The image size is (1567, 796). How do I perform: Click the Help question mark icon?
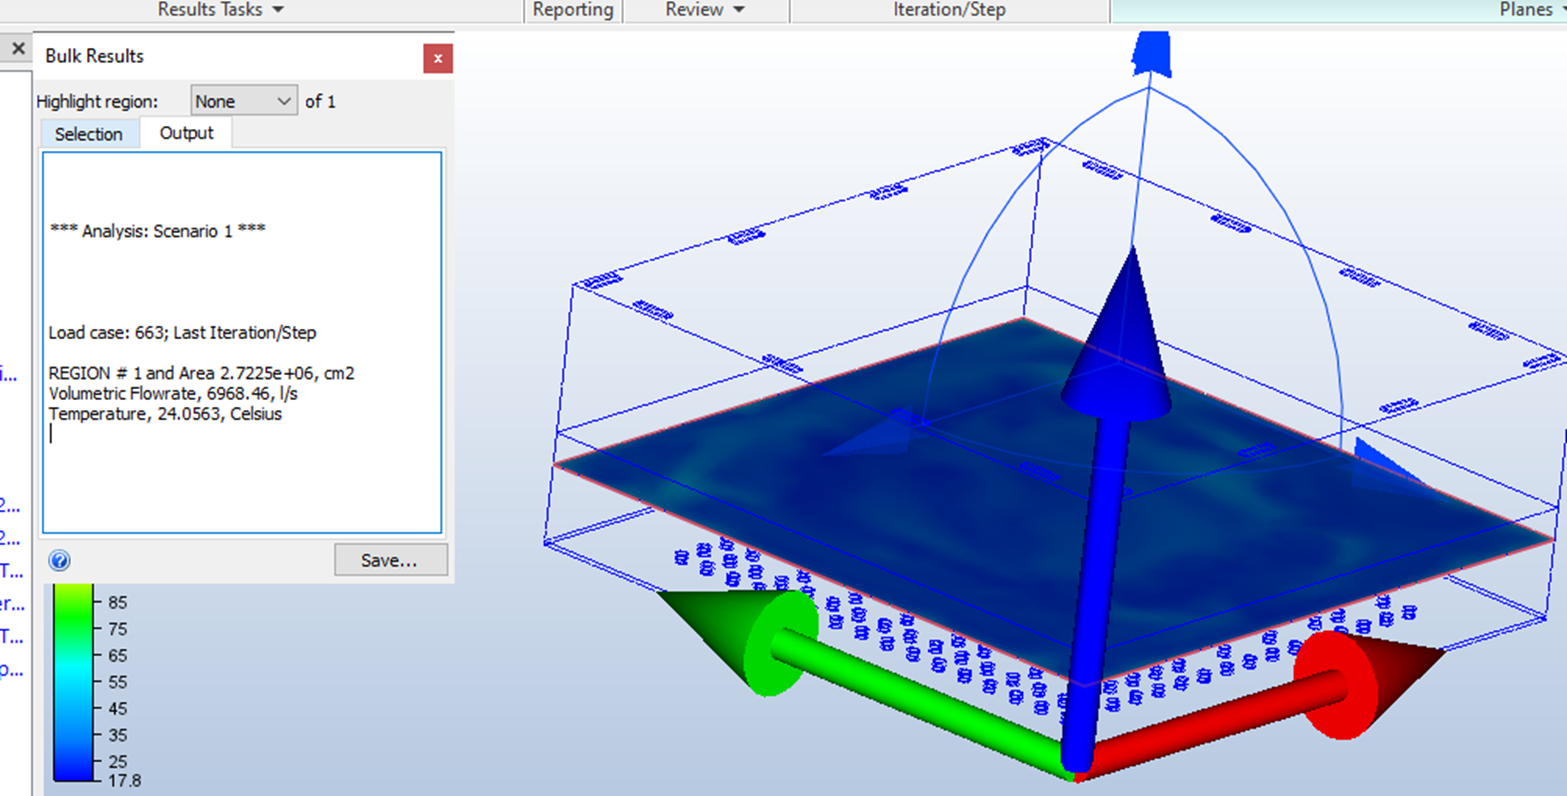coord(60,560)
